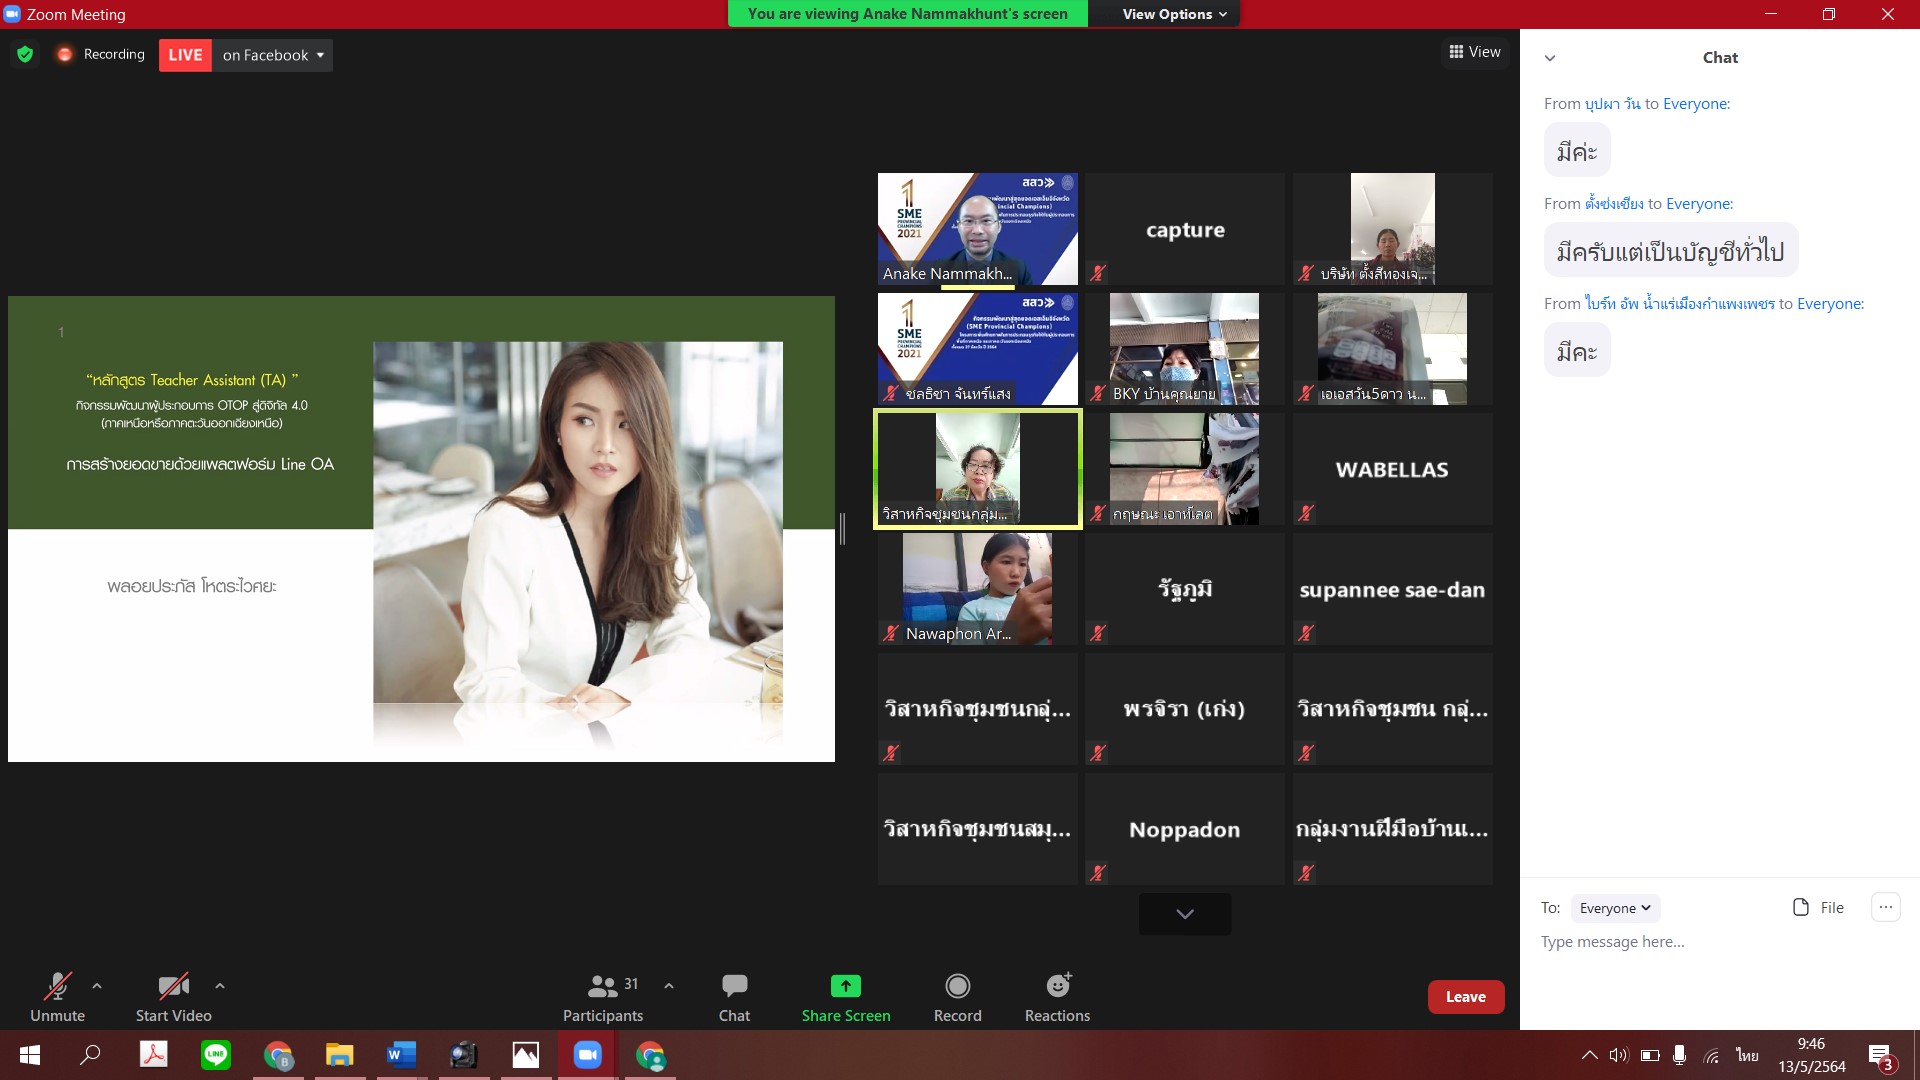Viewport: 1920px width, 1080px height.
Task: Open the View Options menu
Action: [x=1174, y=14]
